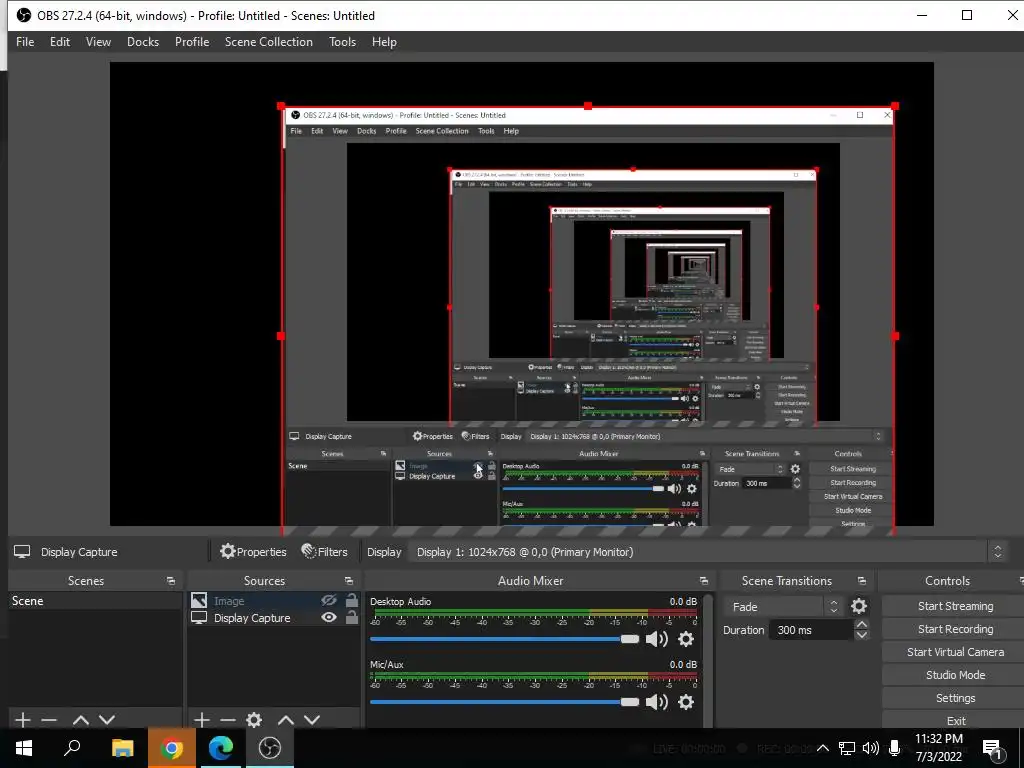
Task: Pop out the Scenes dock
Action: 171,581
